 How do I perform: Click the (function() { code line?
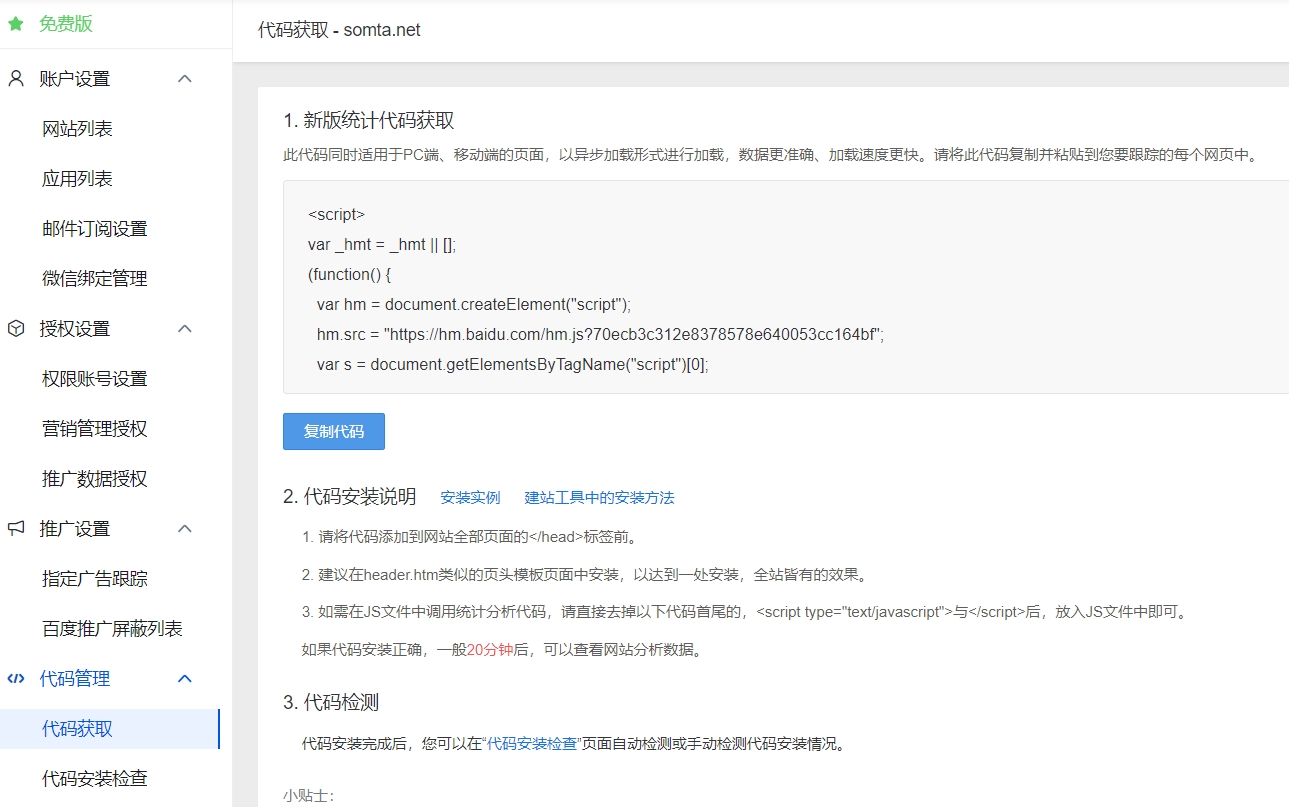[x=349, y=274]
